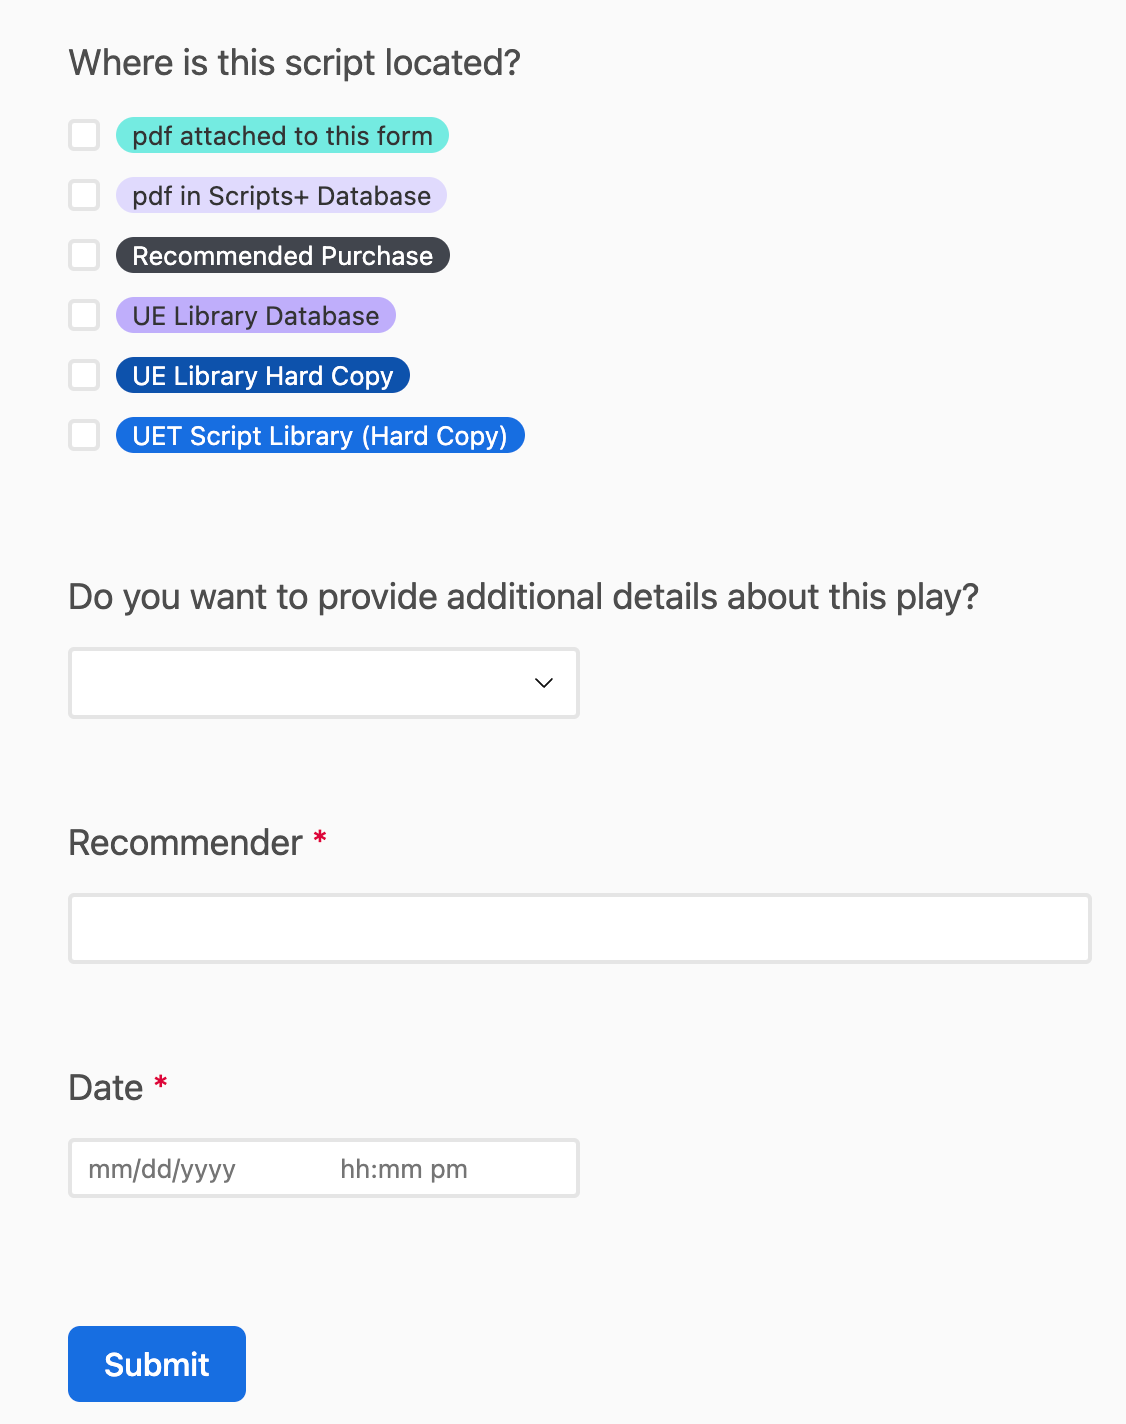Click the chevron arrow in the details dropdown
This screenshot has width=1126, height=1424.
coord(543,683)
